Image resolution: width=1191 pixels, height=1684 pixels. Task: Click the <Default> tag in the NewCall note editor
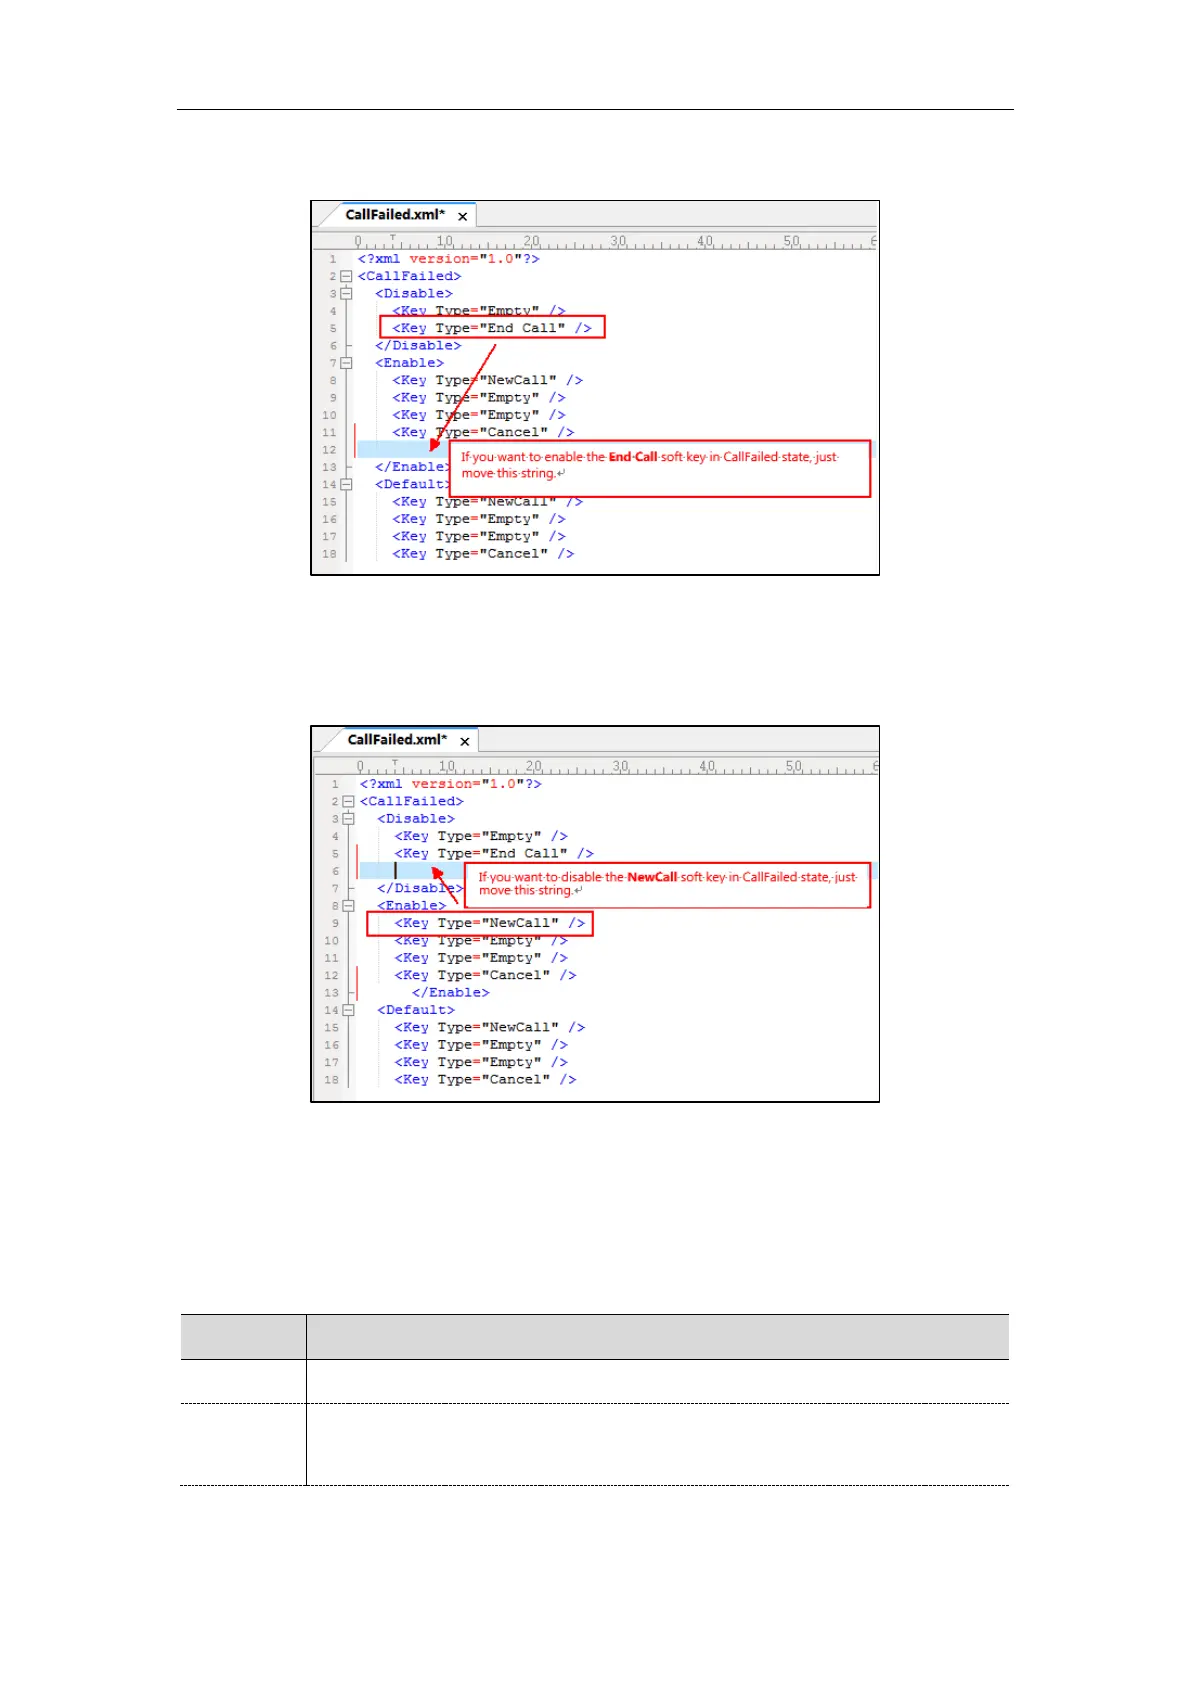(415, 1010)
